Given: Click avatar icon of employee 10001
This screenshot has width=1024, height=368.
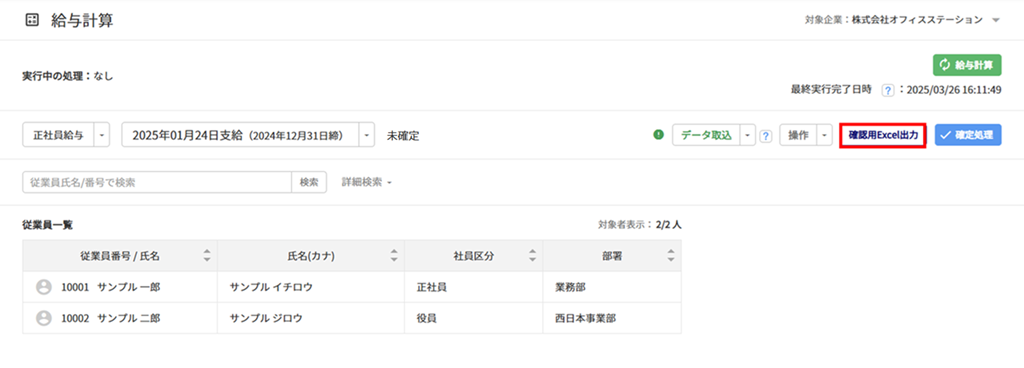Looking at the screenshot, I should tap(44, 287).
